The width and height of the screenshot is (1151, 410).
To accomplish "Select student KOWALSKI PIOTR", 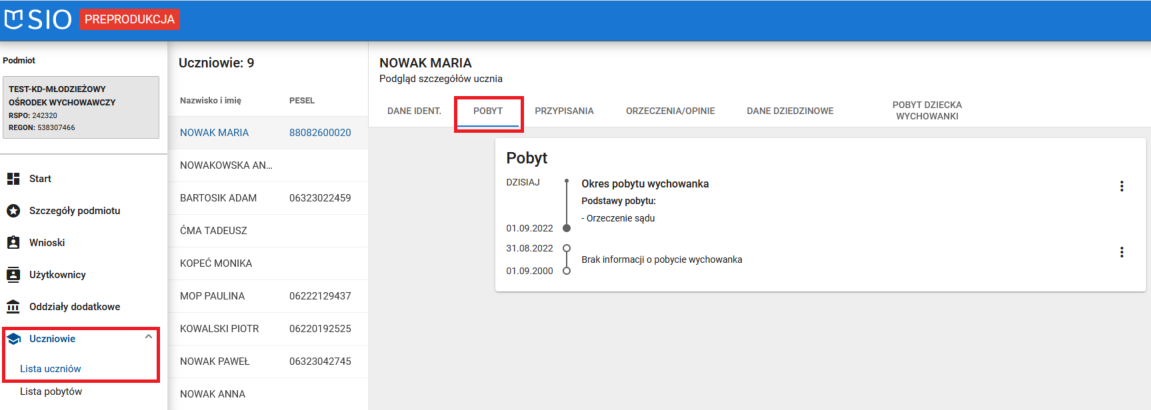I will (219, 328).
